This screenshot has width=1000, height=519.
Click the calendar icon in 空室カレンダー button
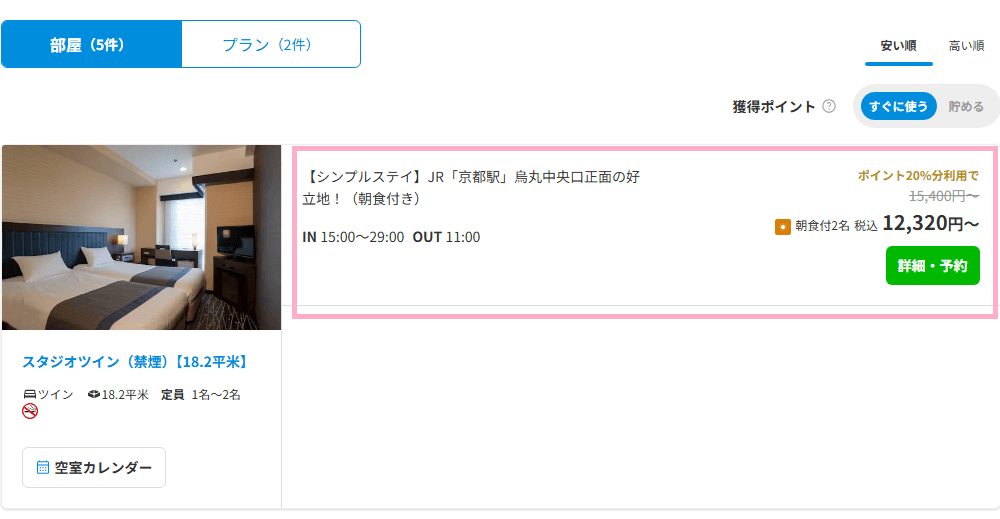(x=43, y=467)
